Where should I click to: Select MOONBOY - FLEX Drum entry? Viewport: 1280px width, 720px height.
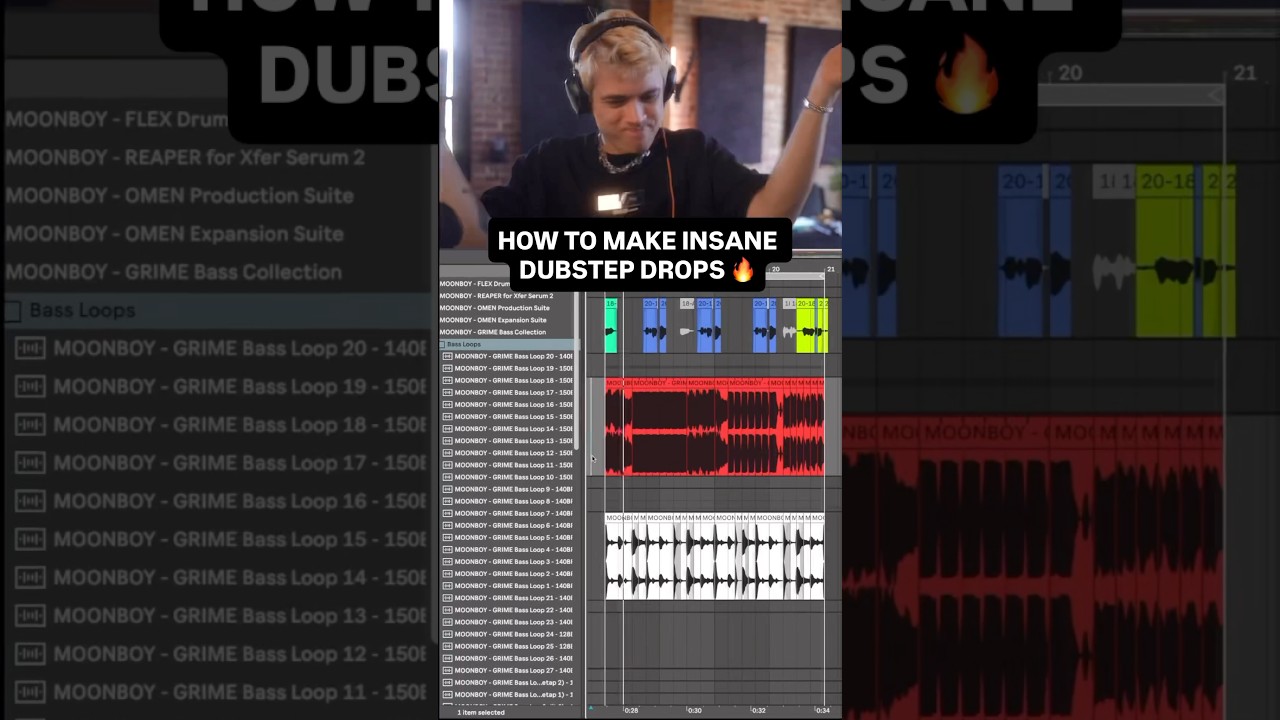pyautogui.click(x=475, y=284)
